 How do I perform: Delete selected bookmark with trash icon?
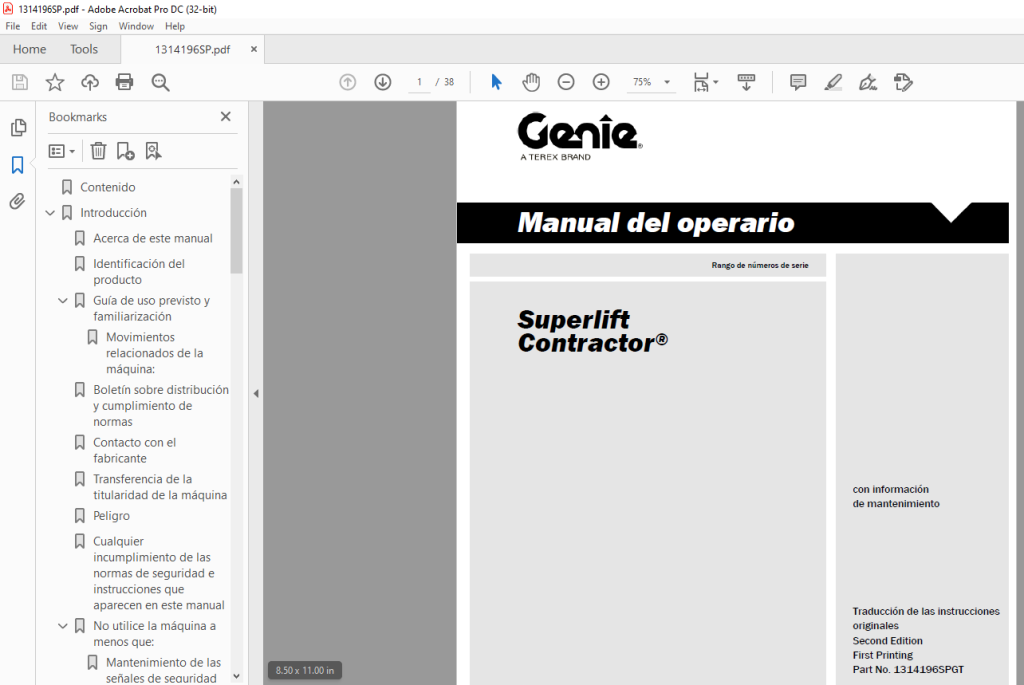(98, 151)
